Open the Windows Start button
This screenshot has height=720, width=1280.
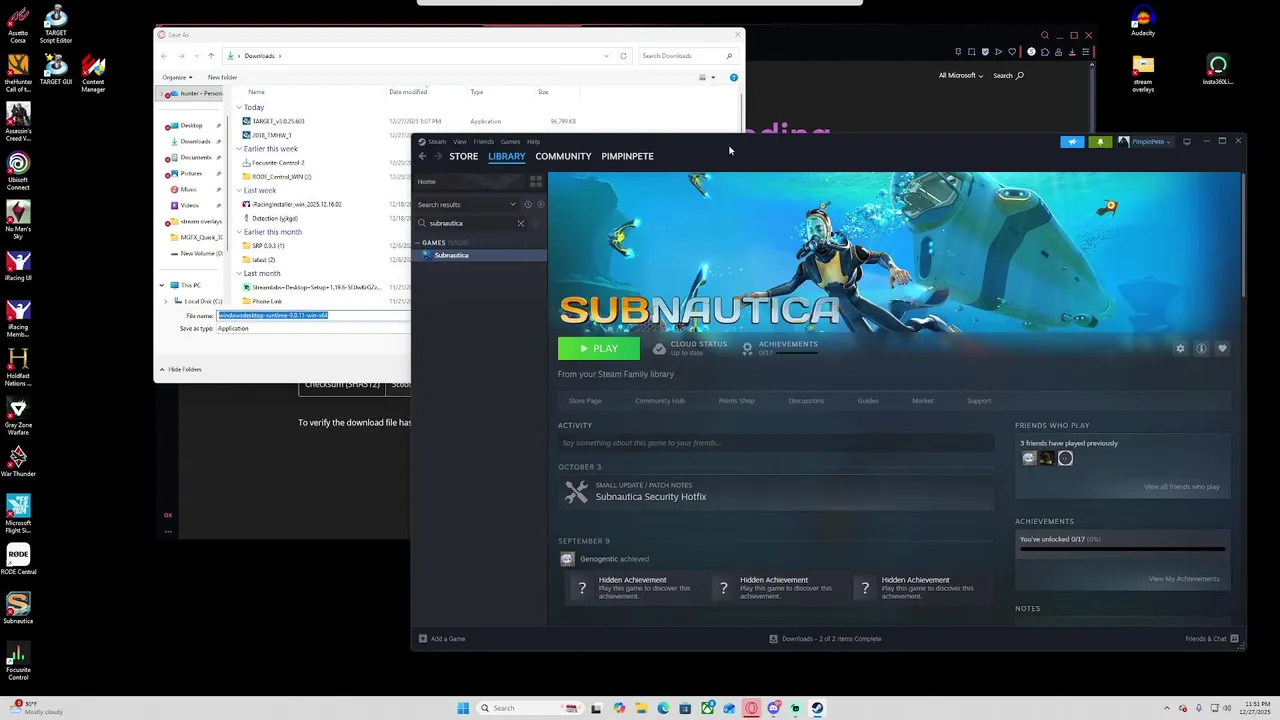coord(463,708)
